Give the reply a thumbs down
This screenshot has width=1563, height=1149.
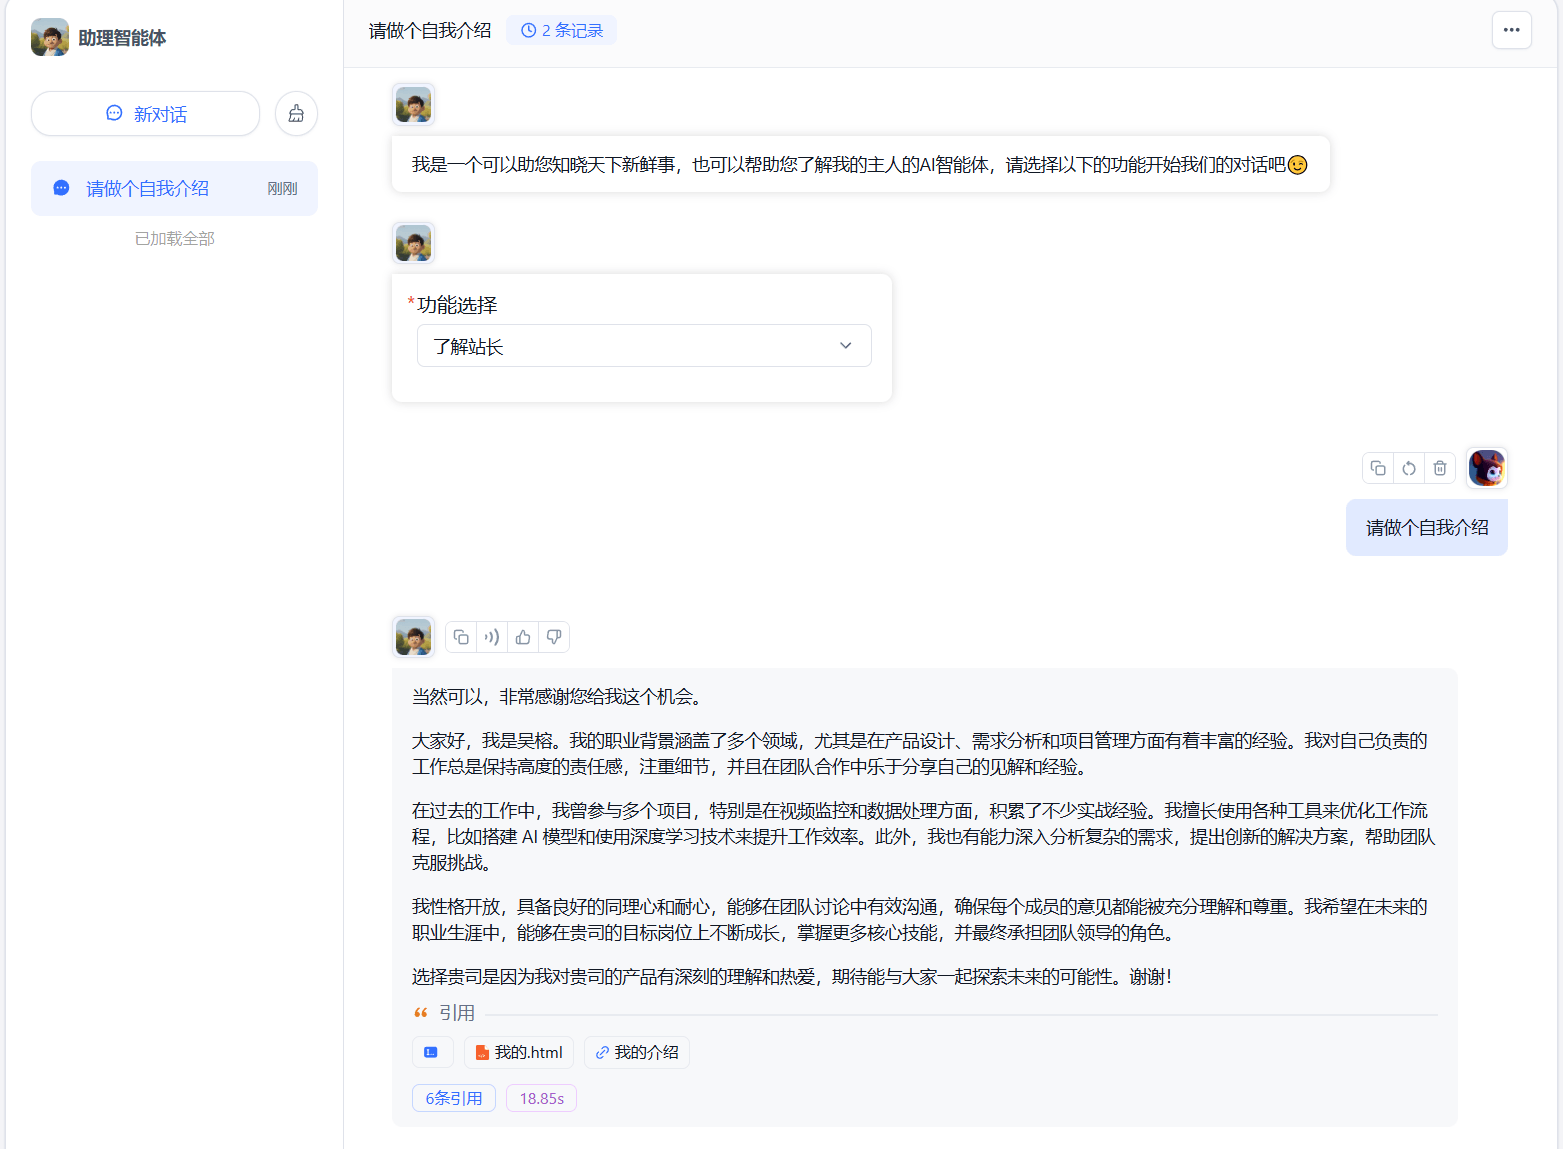(554, 637)
